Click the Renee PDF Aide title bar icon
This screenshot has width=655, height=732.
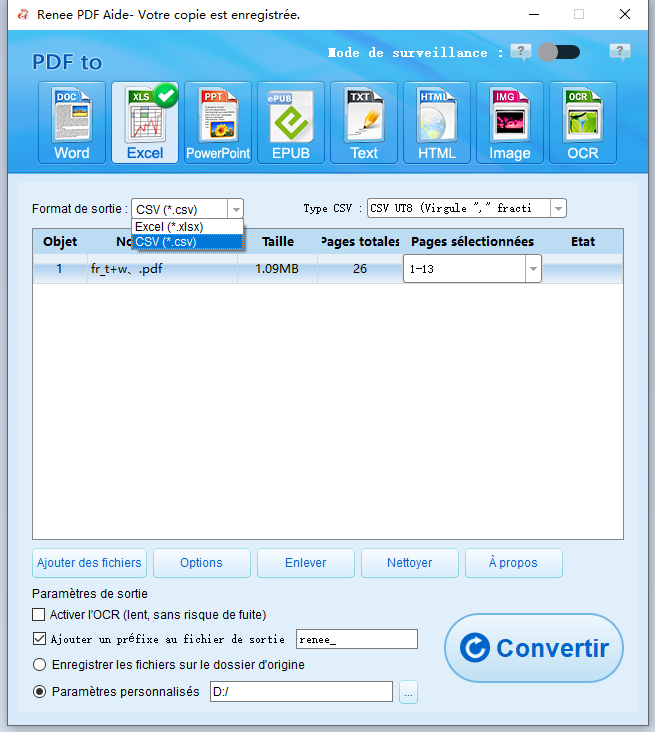point(23,14)
